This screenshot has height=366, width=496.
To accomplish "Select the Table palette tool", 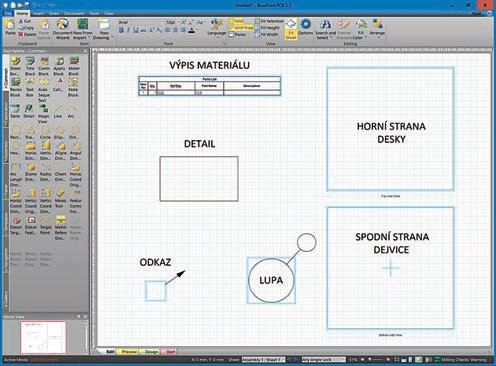I will (x=15, y=111).
